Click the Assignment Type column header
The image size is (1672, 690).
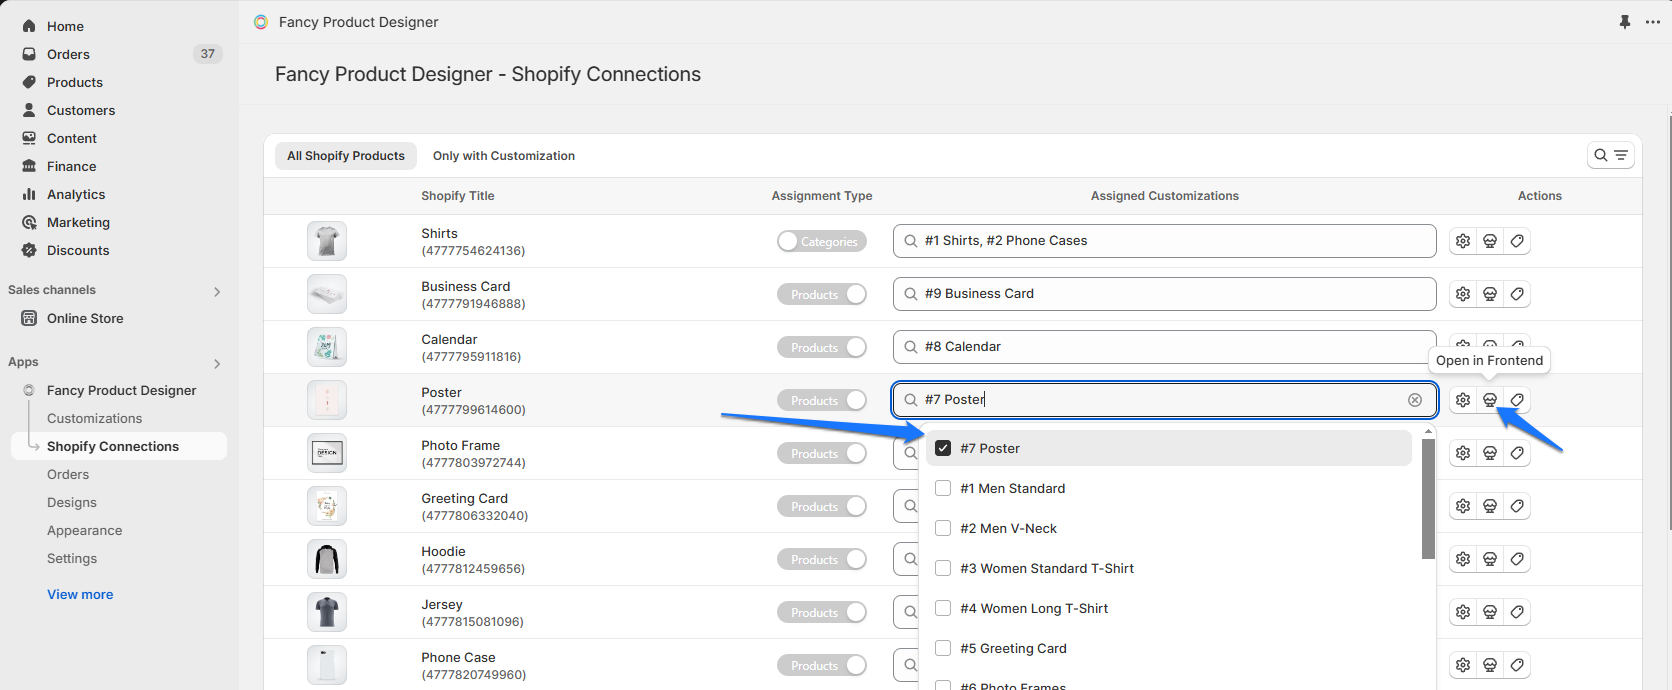point(822,196)
